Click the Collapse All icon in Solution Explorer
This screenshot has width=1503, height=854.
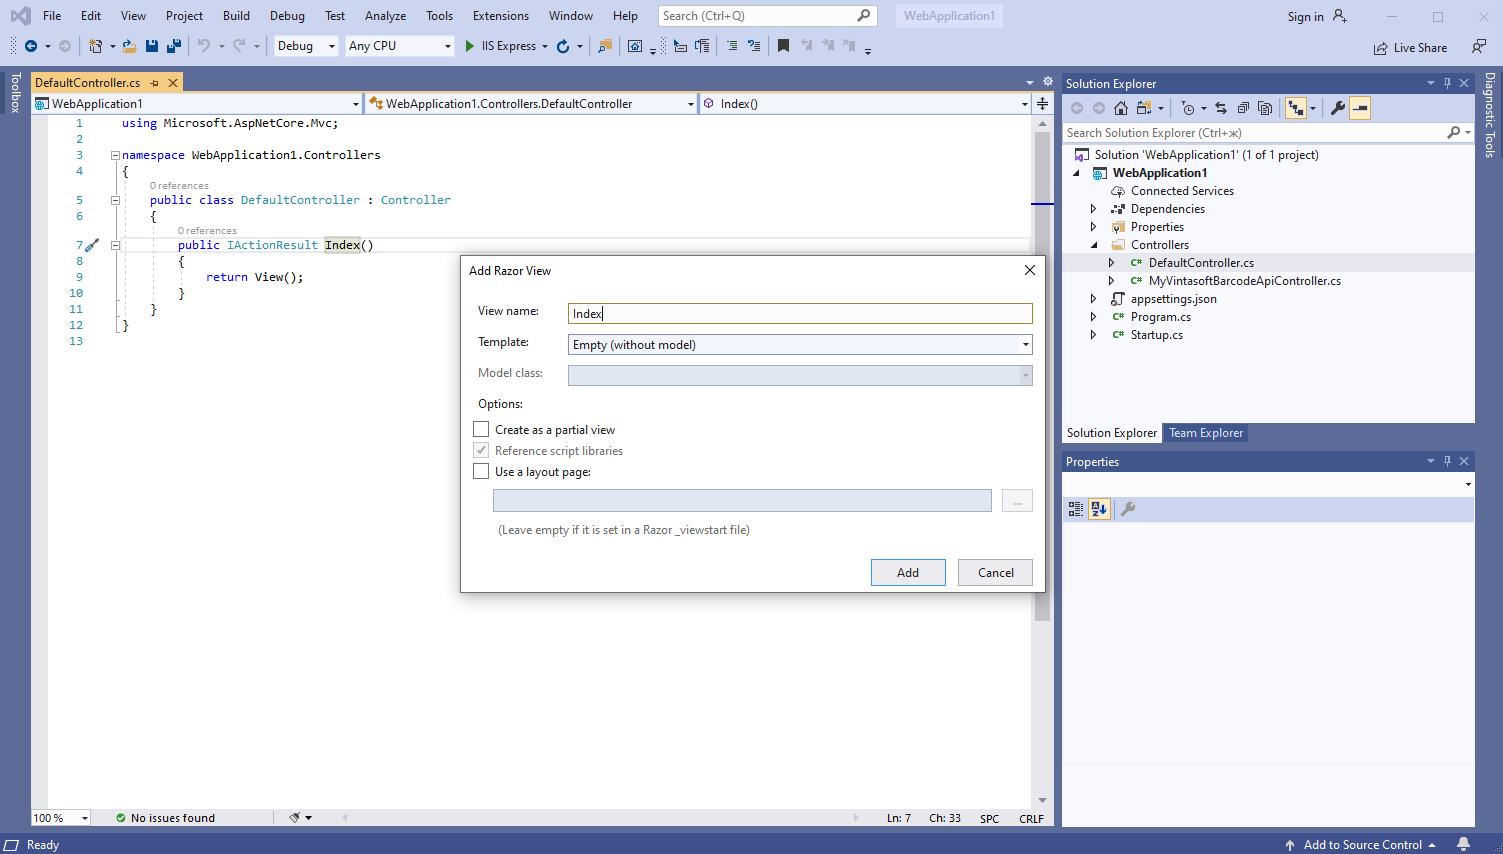point(1243,107)
